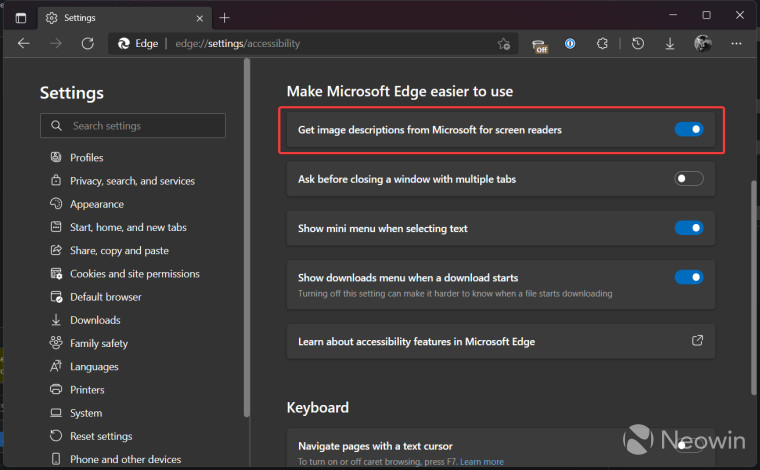Click the vertical tabs icon in title bar
This screenshot has height=470, width=760.
click(x=21, y=18)
